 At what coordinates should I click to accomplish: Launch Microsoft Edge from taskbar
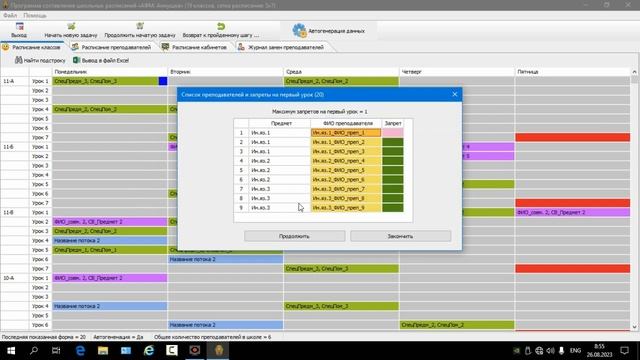[80, 351]
